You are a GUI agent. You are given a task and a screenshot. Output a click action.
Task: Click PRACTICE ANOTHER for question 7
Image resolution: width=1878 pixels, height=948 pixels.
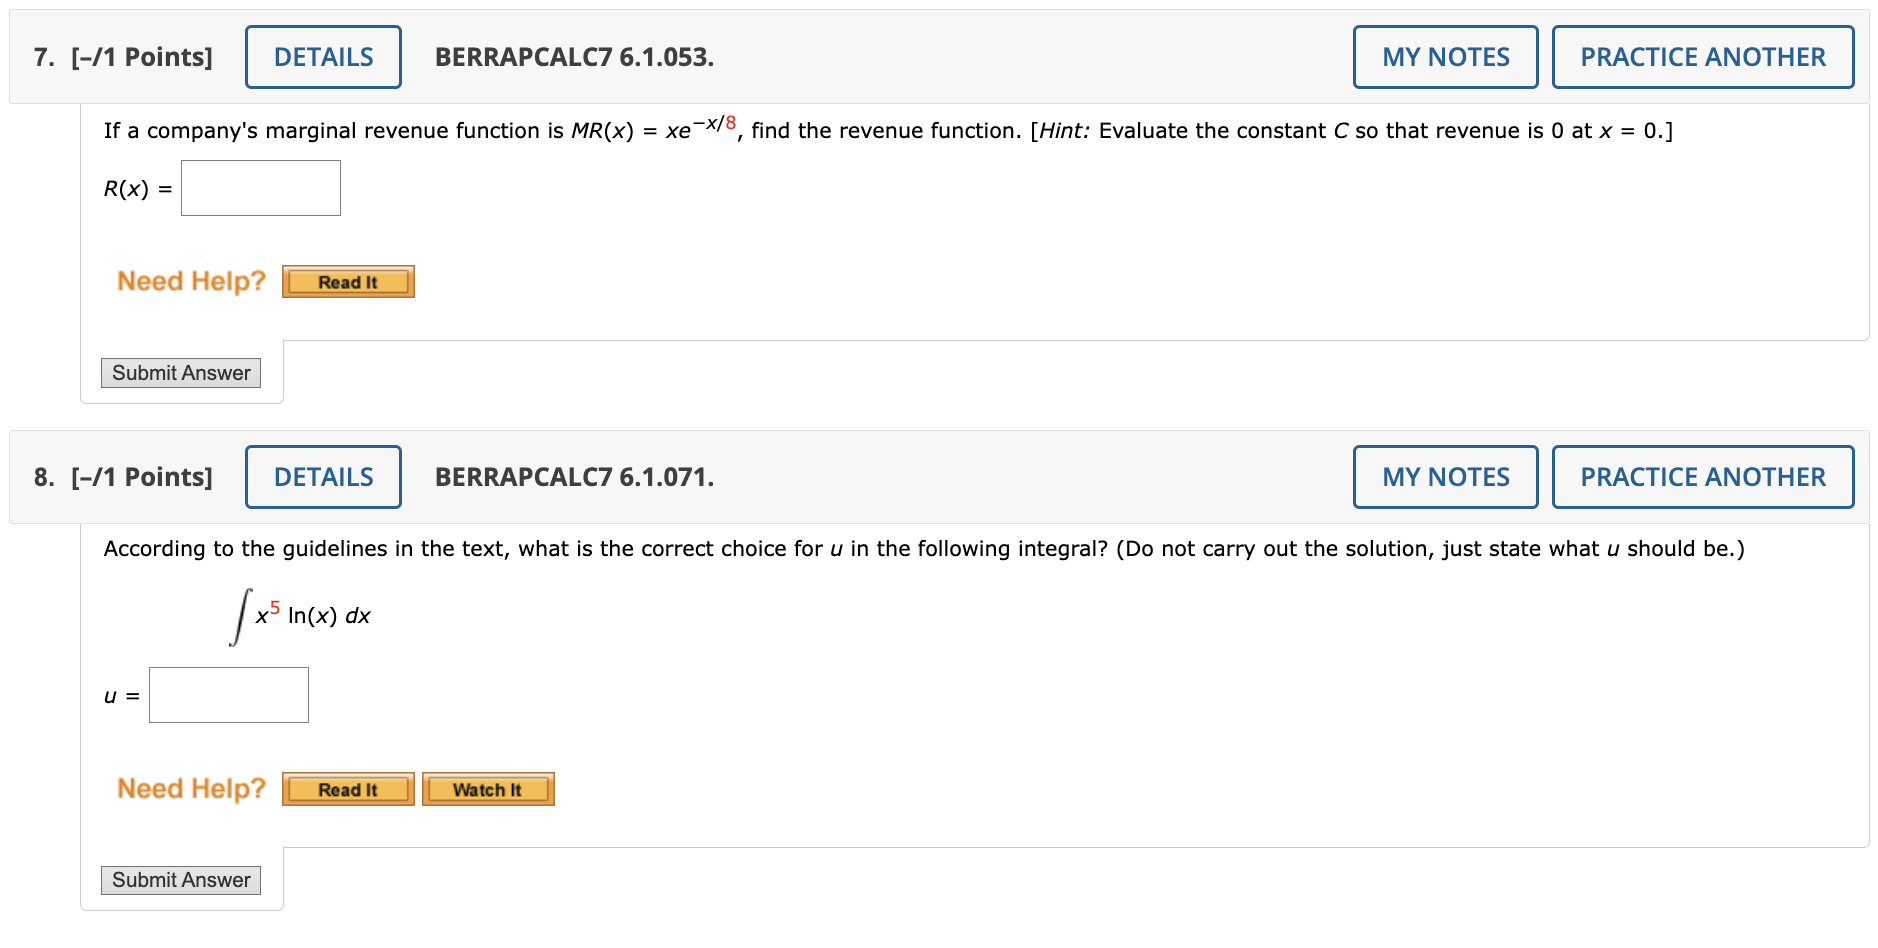point(1702,57)
